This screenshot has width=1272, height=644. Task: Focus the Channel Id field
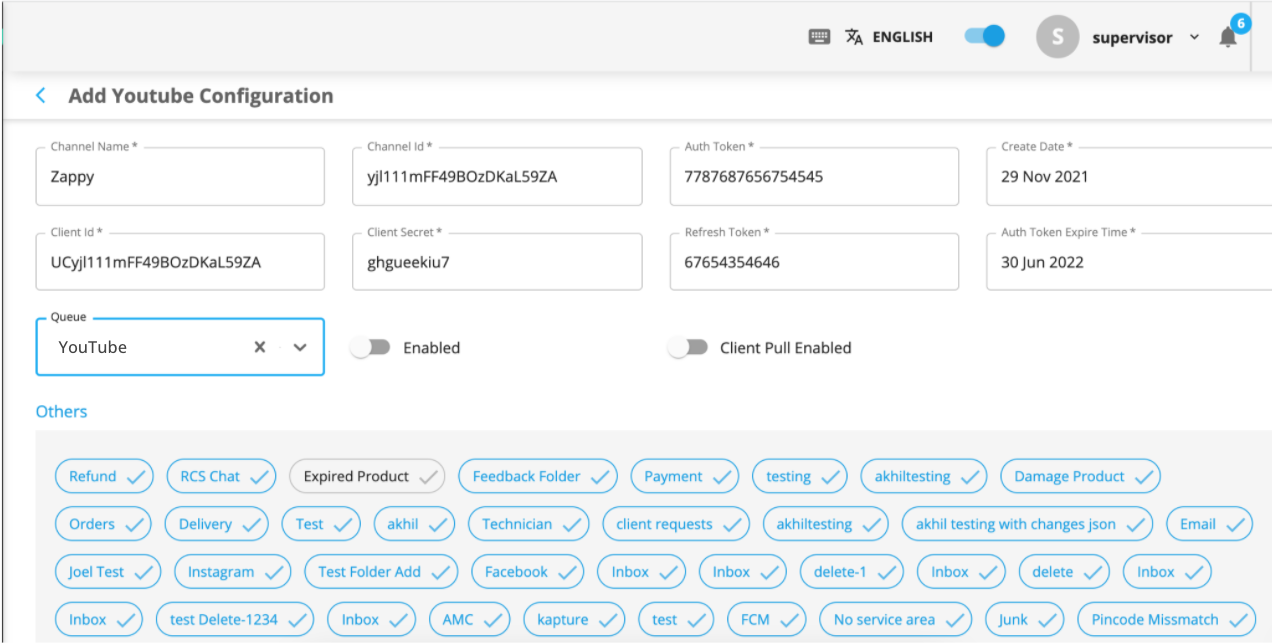coord(497,177)
